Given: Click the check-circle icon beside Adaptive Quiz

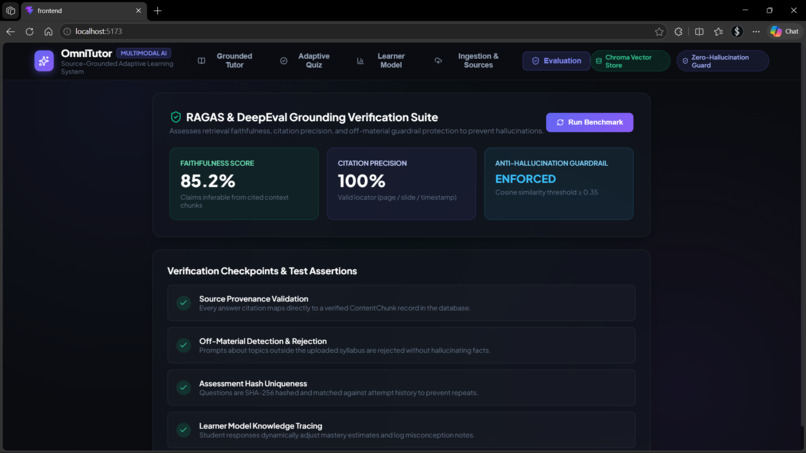Looking at the screenshot, I should [x=283, y=61].
